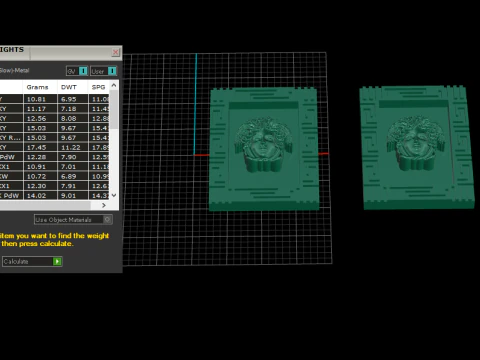
Task: Click the horizontal scroll right arrow
Action: click(104, 205)
